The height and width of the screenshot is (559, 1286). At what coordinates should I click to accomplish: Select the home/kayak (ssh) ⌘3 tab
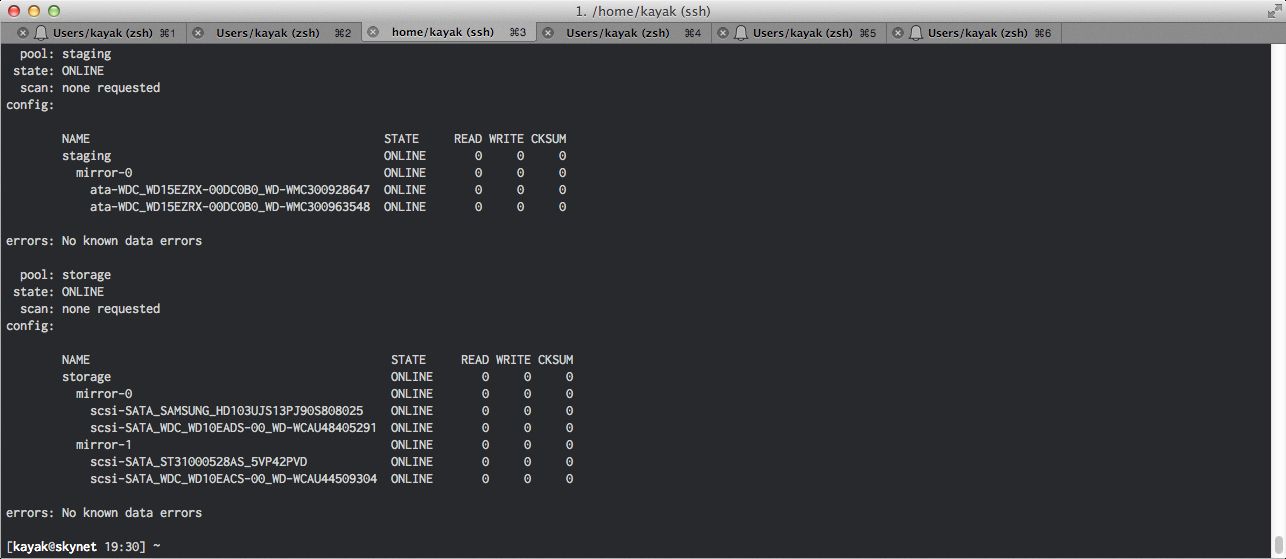(x=447, y=32)
